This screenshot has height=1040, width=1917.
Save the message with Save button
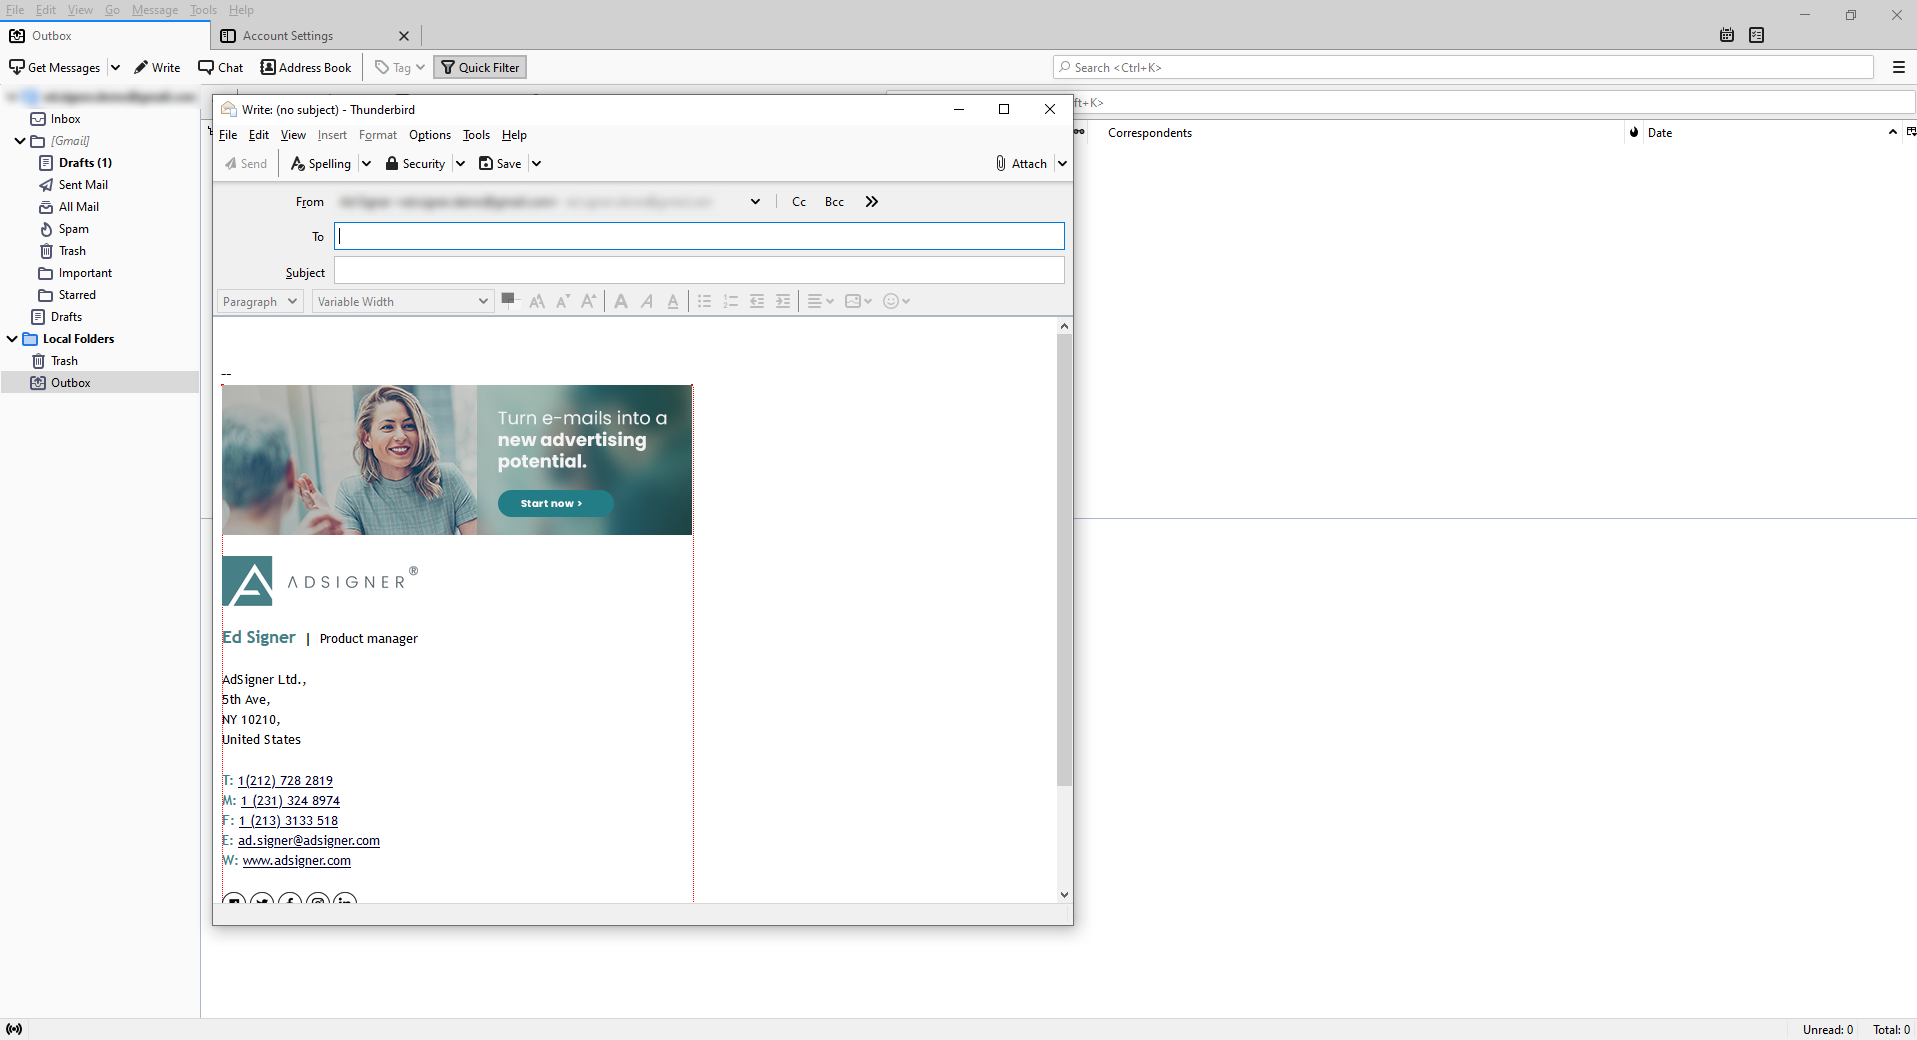point(500,164)
